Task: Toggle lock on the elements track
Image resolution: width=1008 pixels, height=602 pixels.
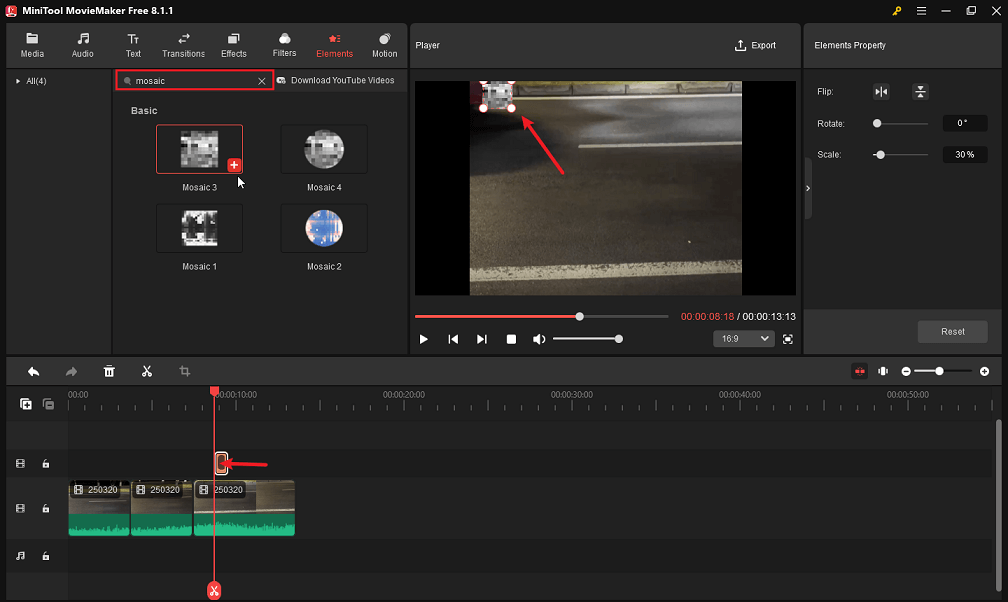Action: (46, 464)
